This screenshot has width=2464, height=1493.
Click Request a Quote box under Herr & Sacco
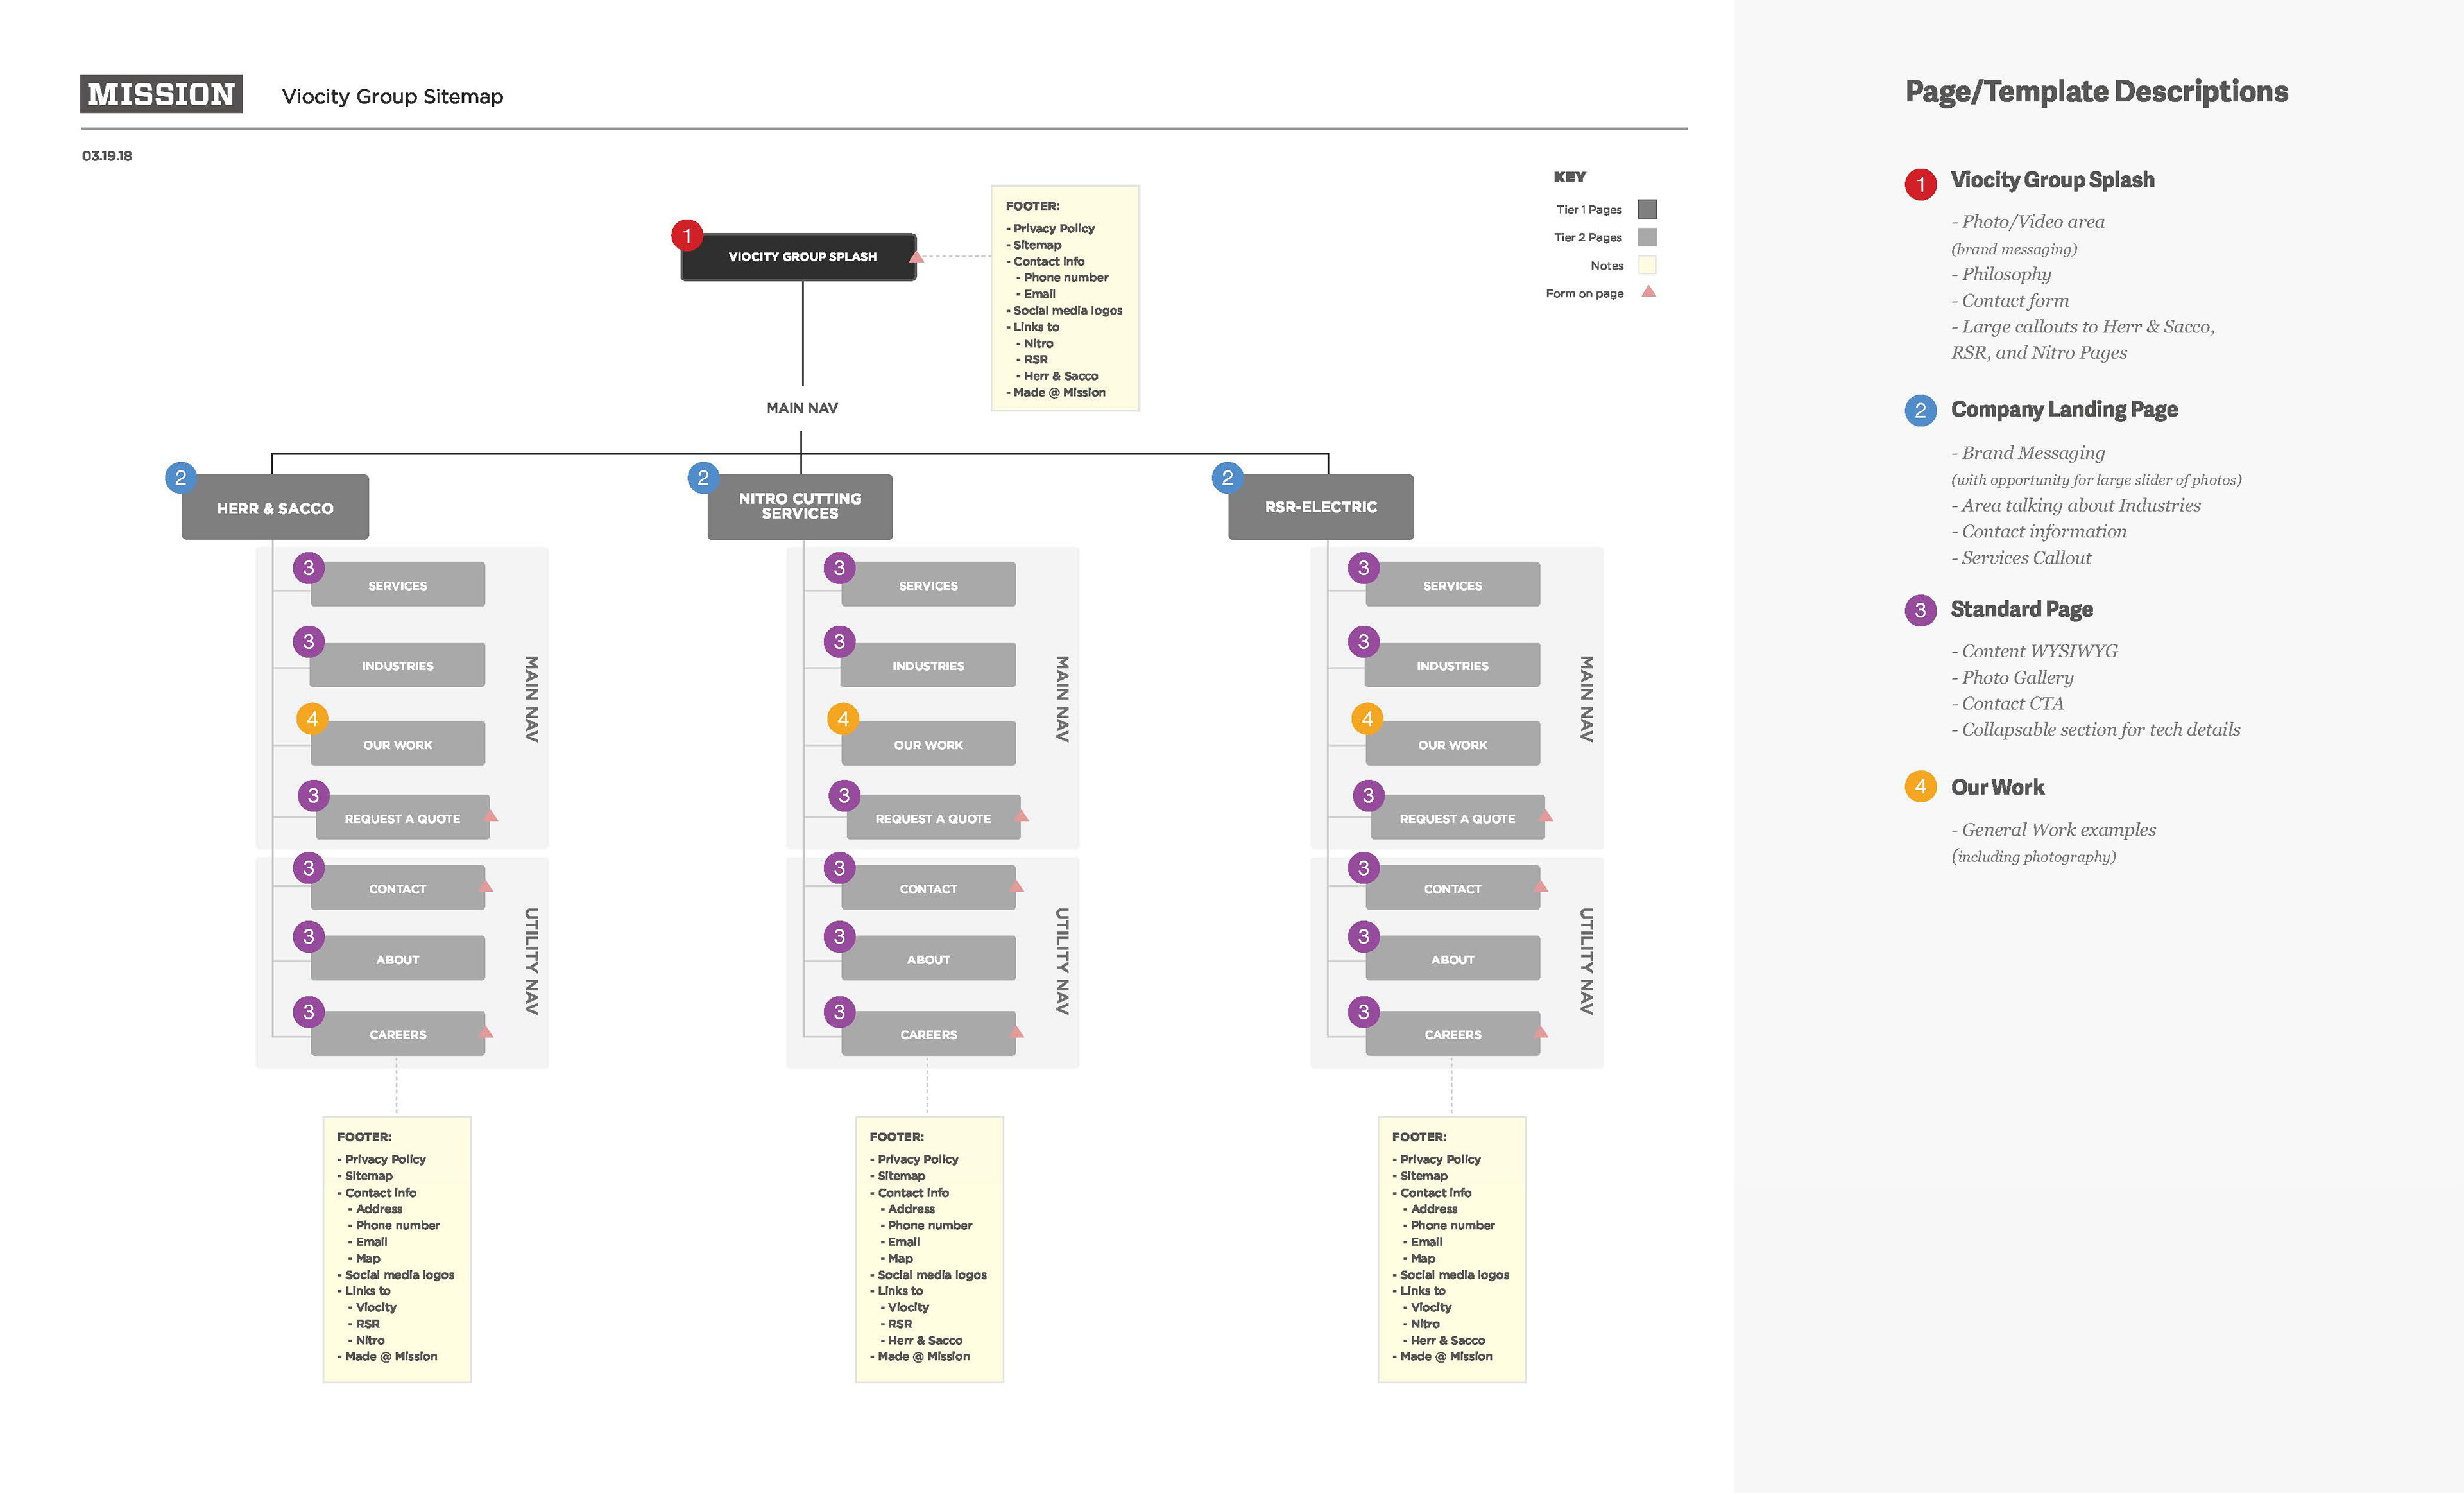coord(403,817)
